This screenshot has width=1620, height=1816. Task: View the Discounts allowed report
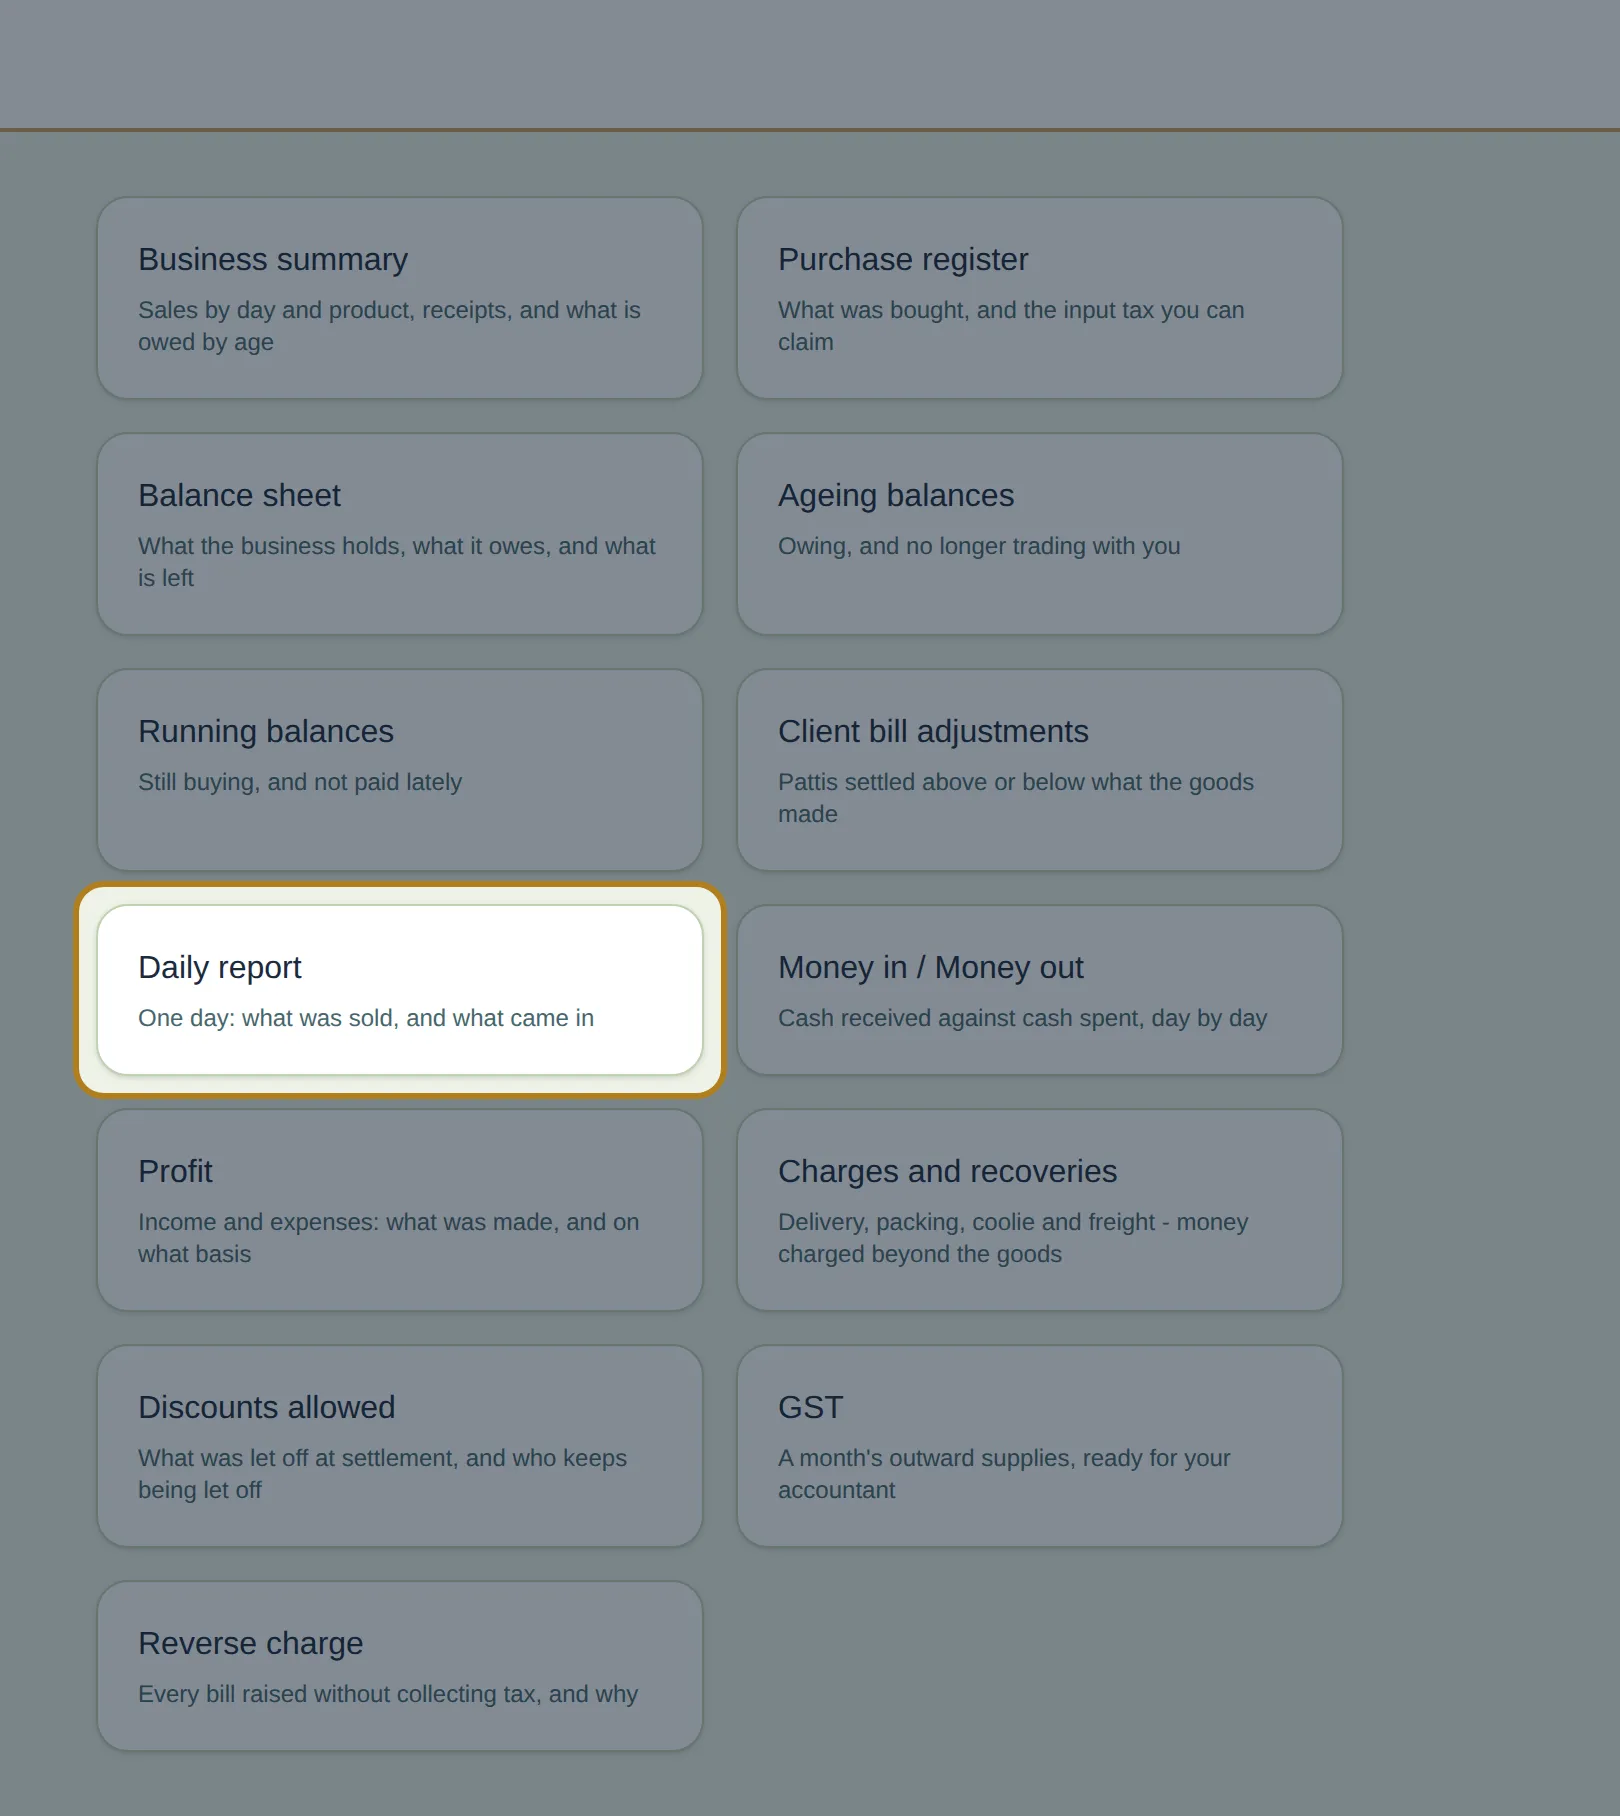(x=400, y=1446)
